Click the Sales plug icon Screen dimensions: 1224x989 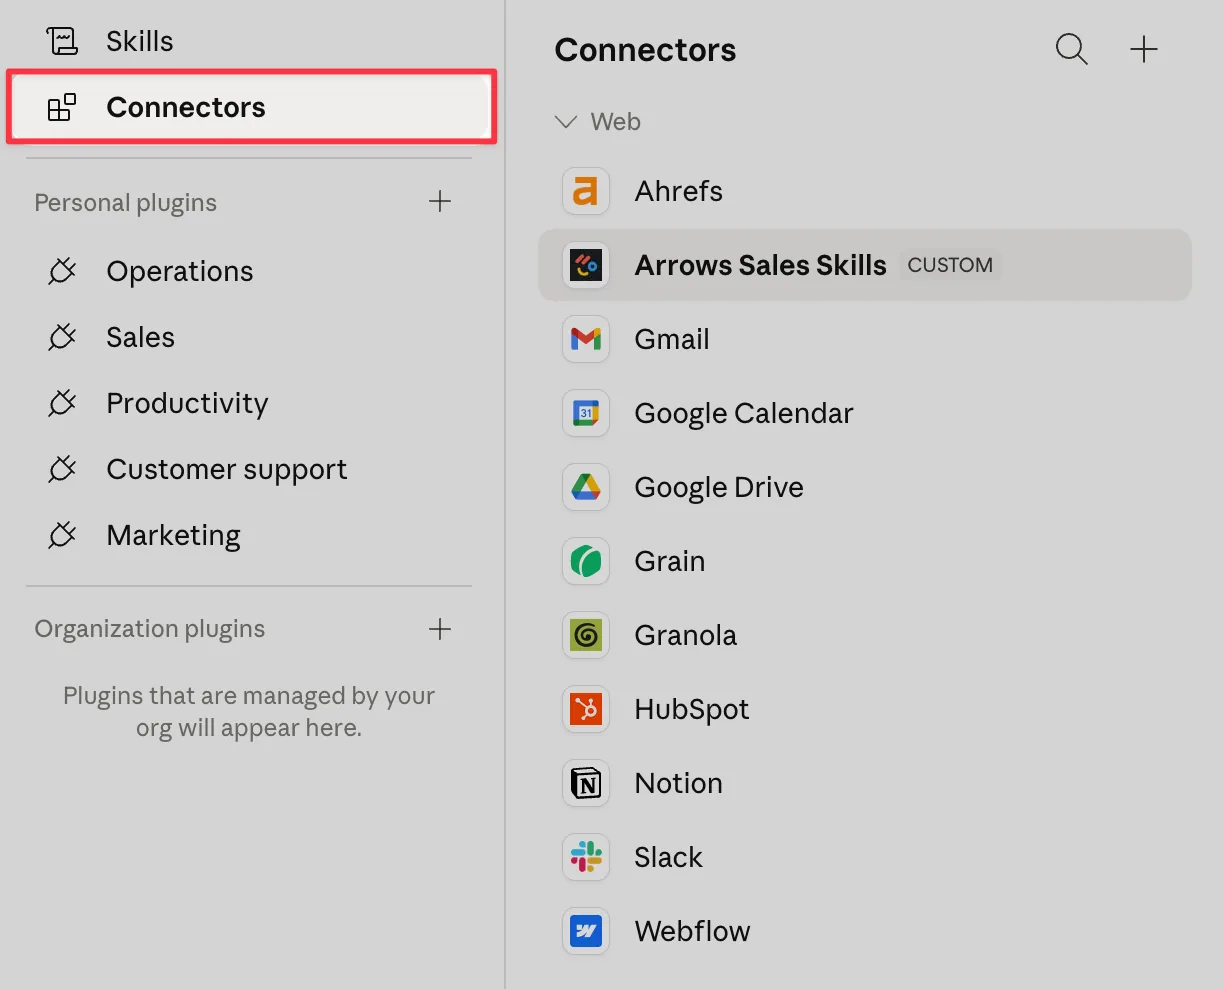click(62, 337)
